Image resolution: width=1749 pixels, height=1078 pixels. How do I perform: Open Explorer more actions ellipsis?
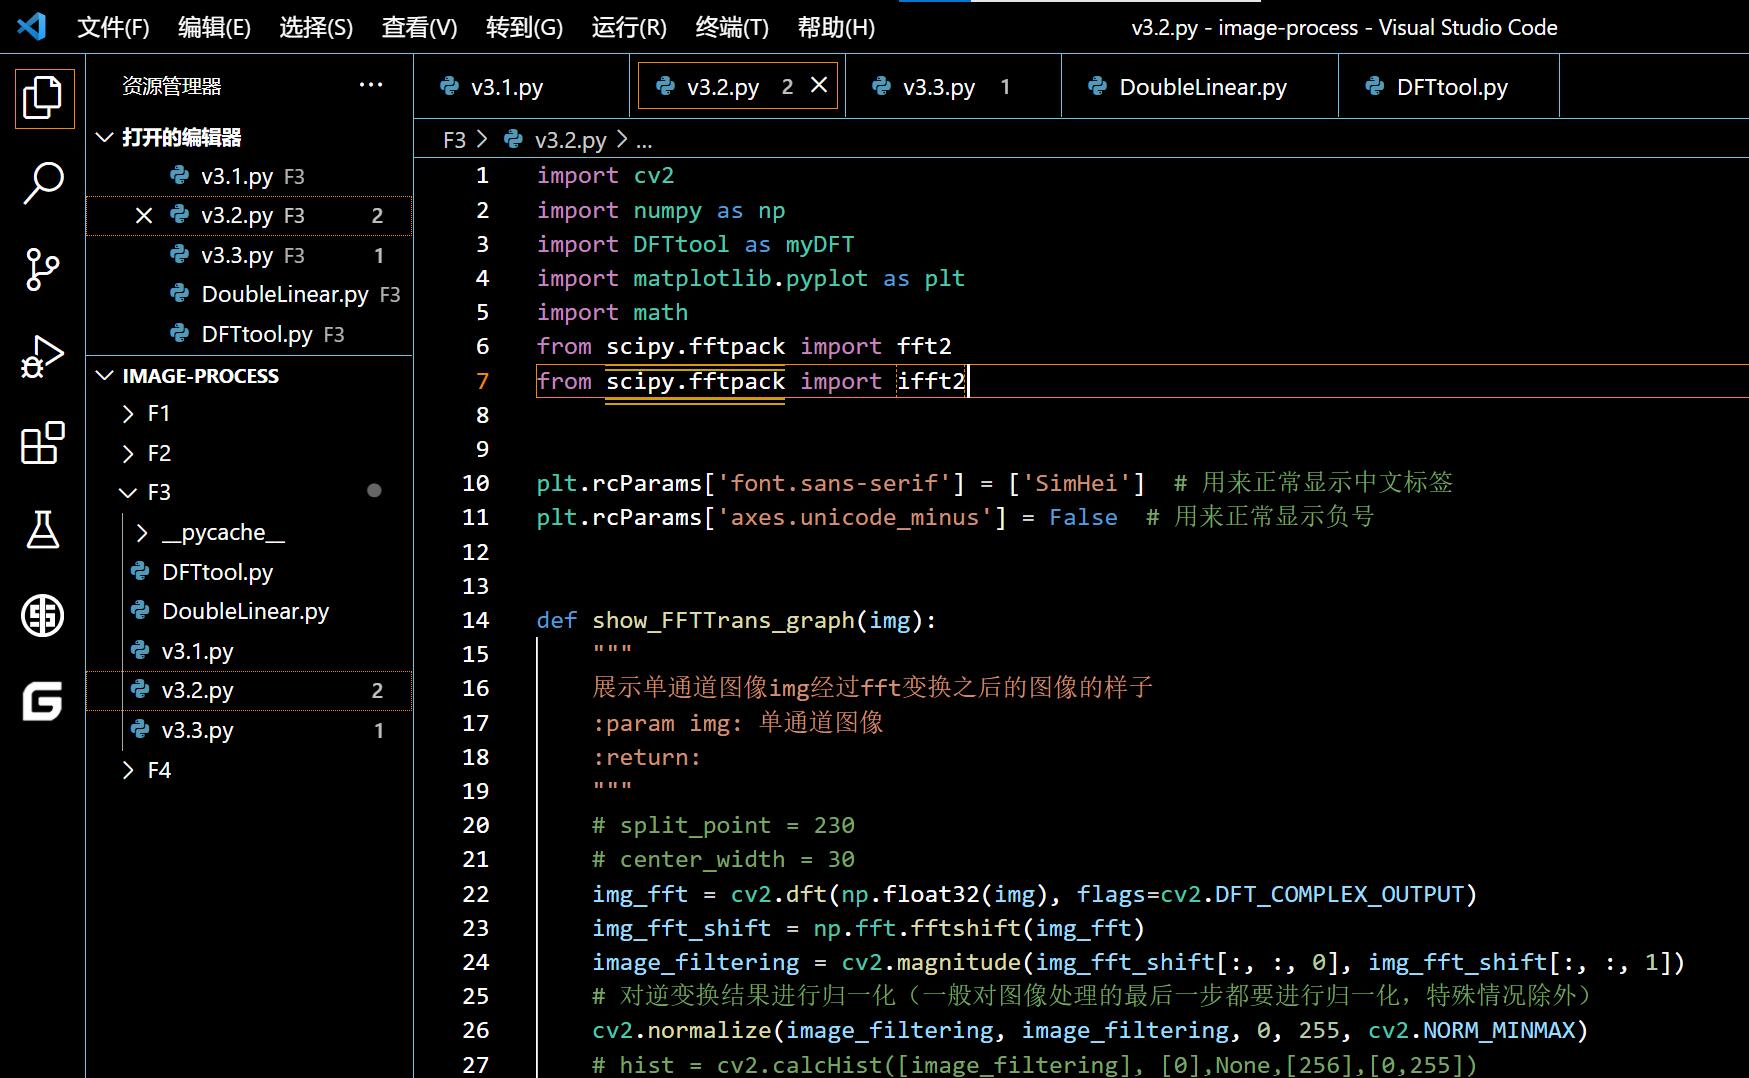371,85
